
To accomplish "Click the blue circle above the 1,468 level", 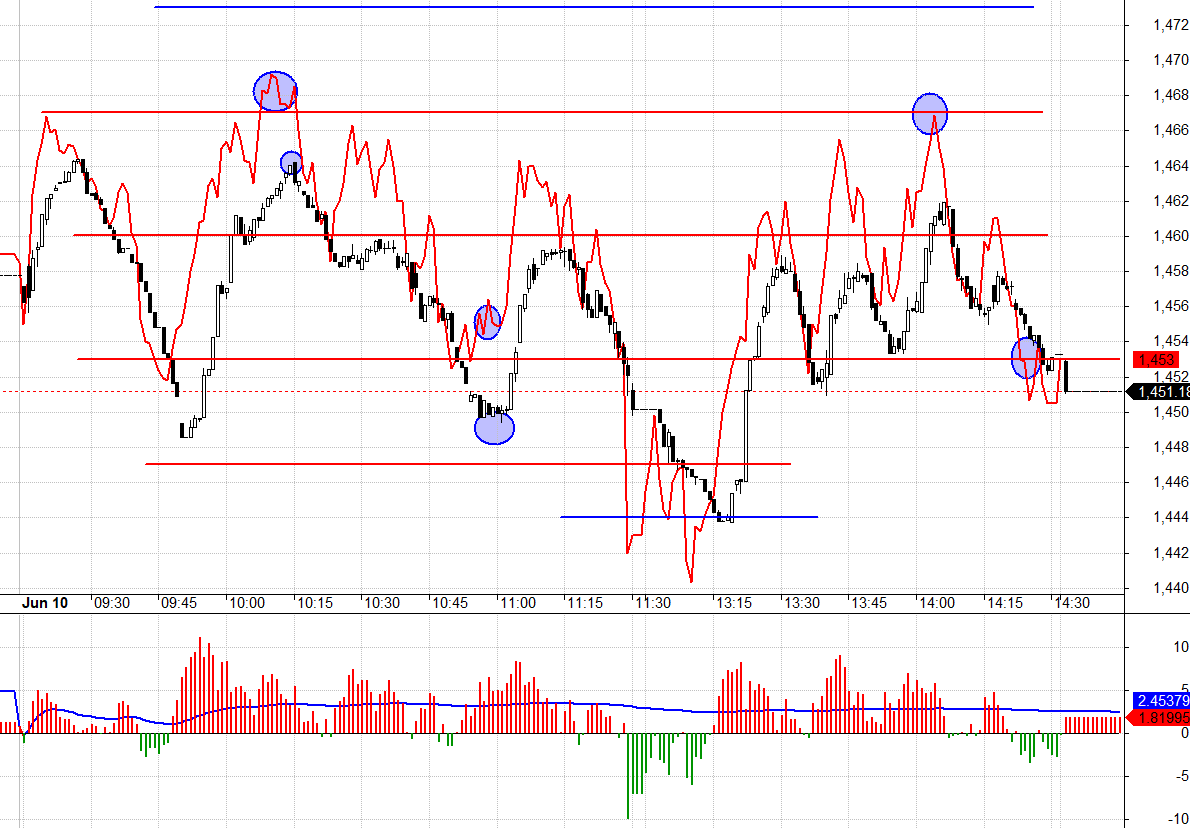I will (x=275, y=91).
